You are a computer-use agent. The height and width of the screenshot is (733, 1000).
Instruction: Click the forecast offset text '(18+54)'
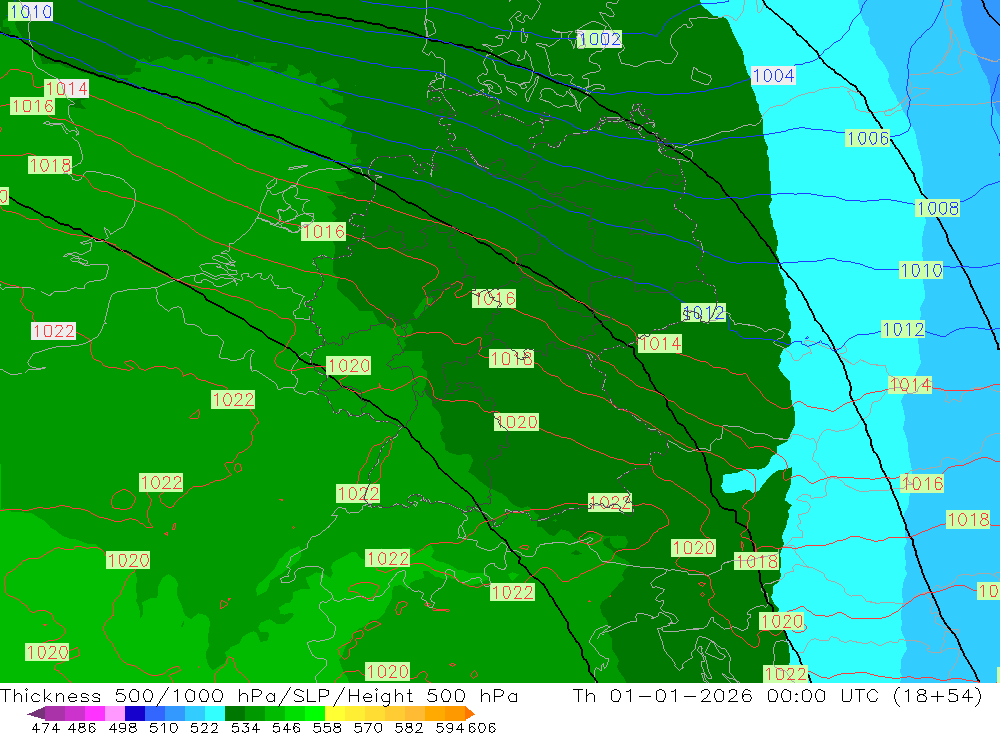click(938, 695)
